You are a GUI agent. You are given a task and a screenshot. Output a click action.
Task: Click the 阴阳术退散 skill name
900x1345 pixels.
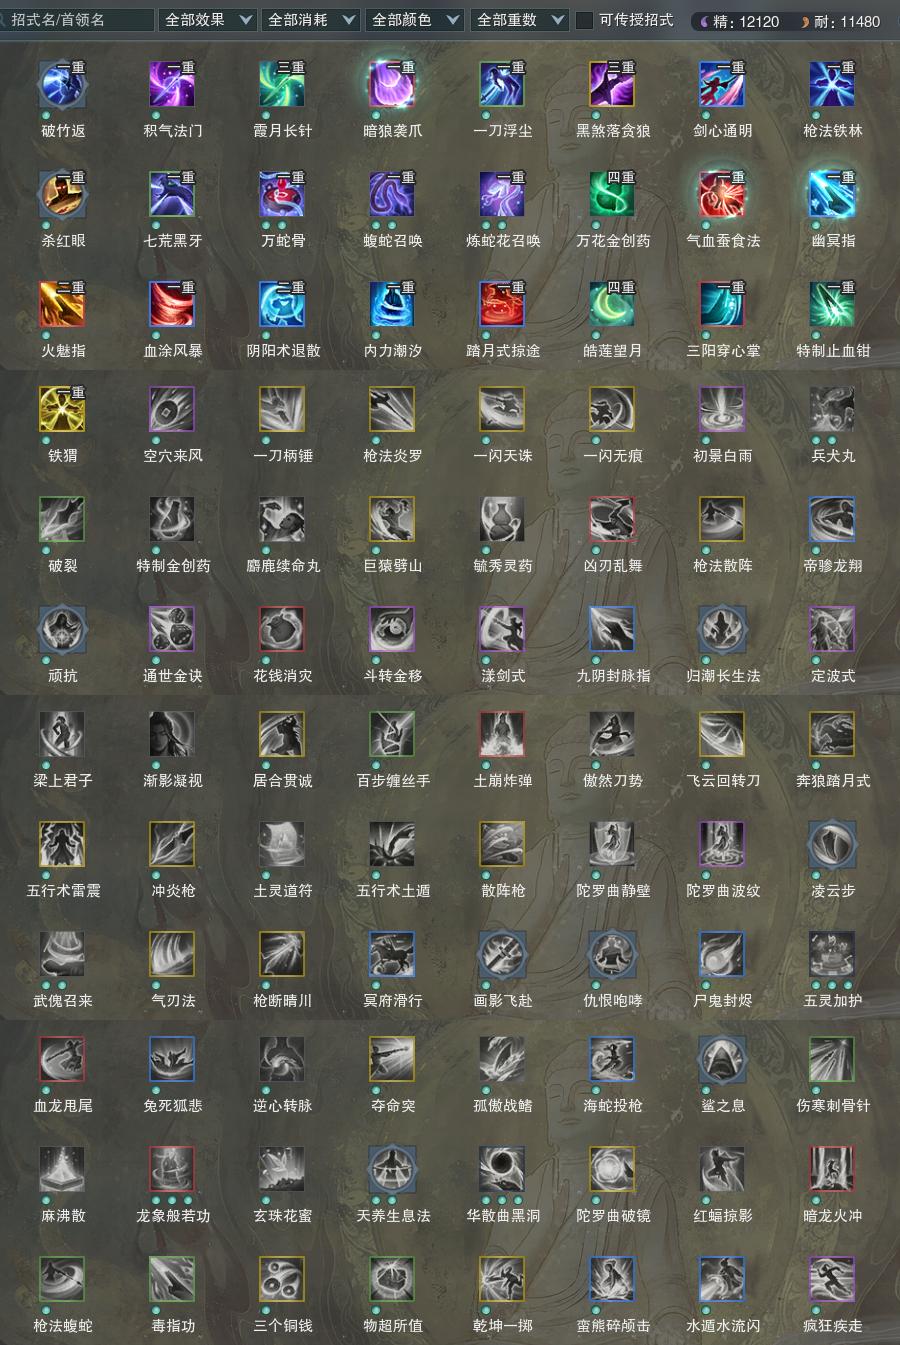tap(282, 351)
